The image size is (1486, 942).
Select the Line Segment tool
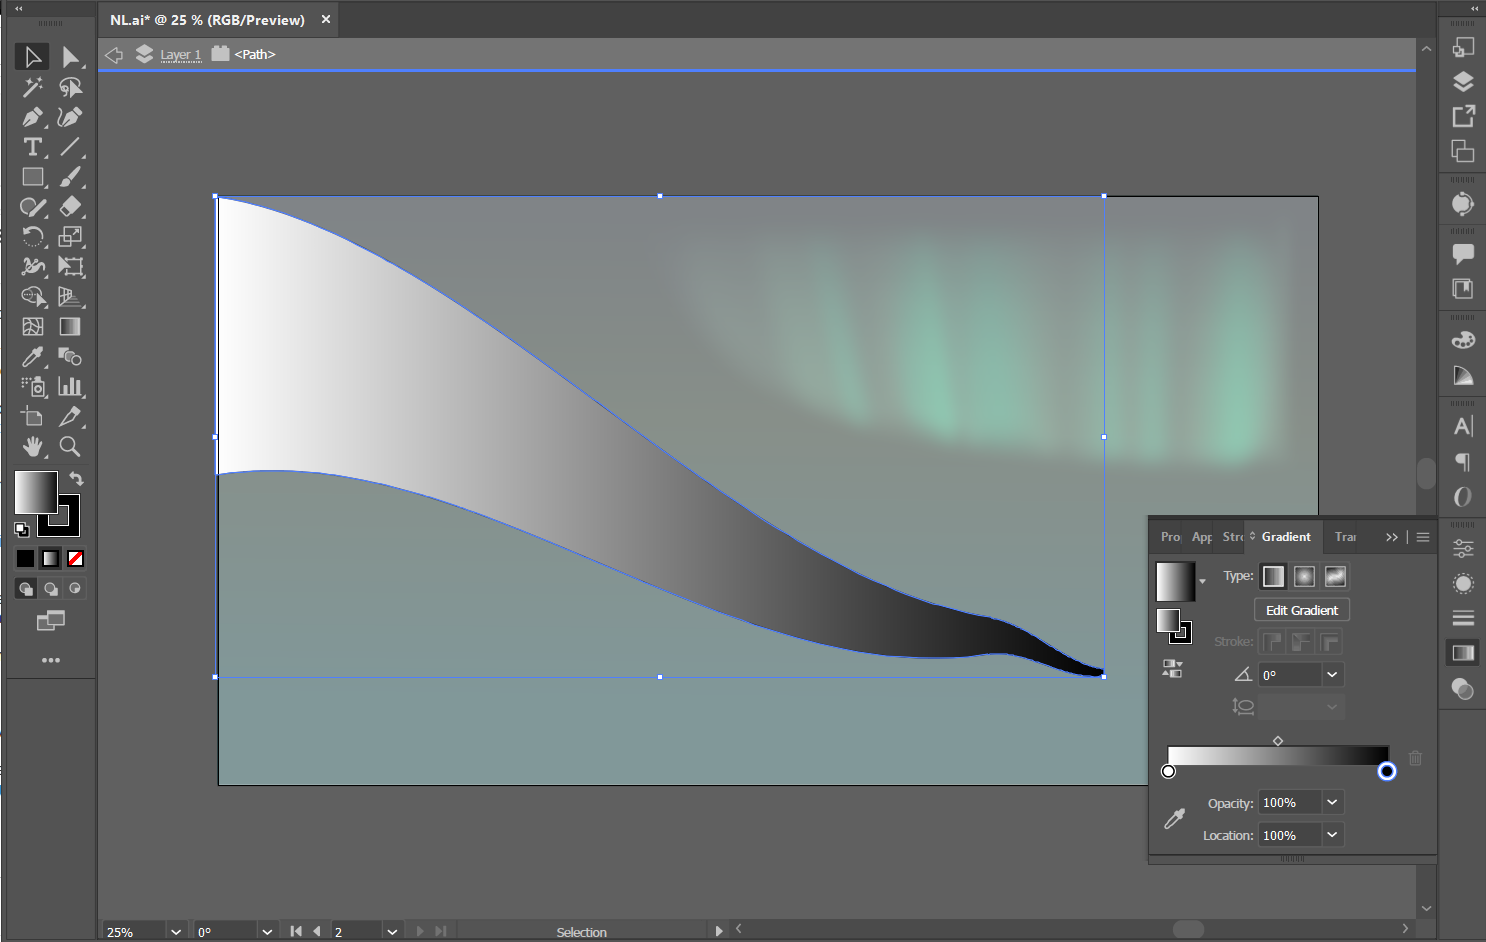[x=70, y=147]
